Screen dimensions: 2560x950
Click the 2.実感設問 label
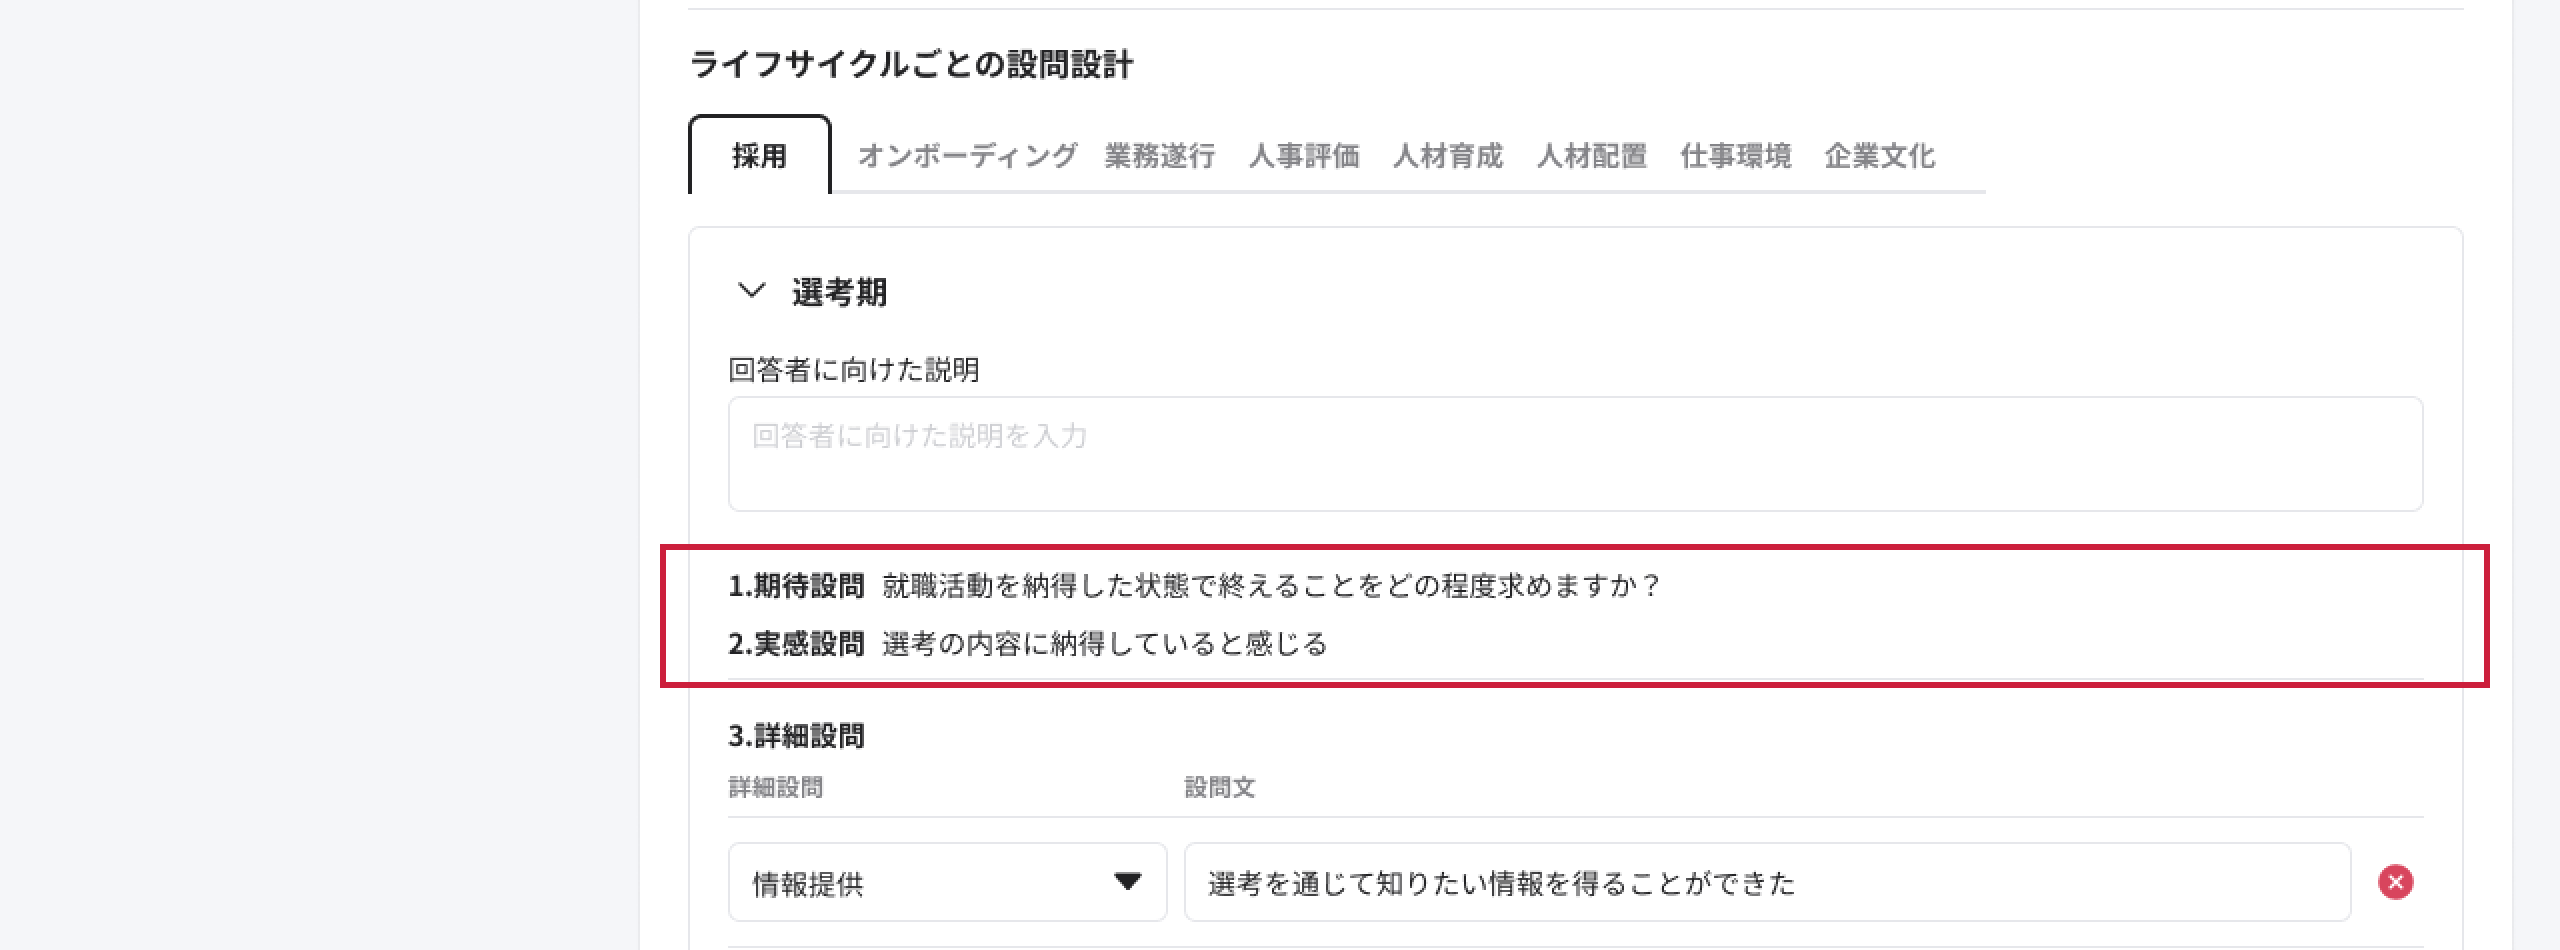click(x=796, y=644)
